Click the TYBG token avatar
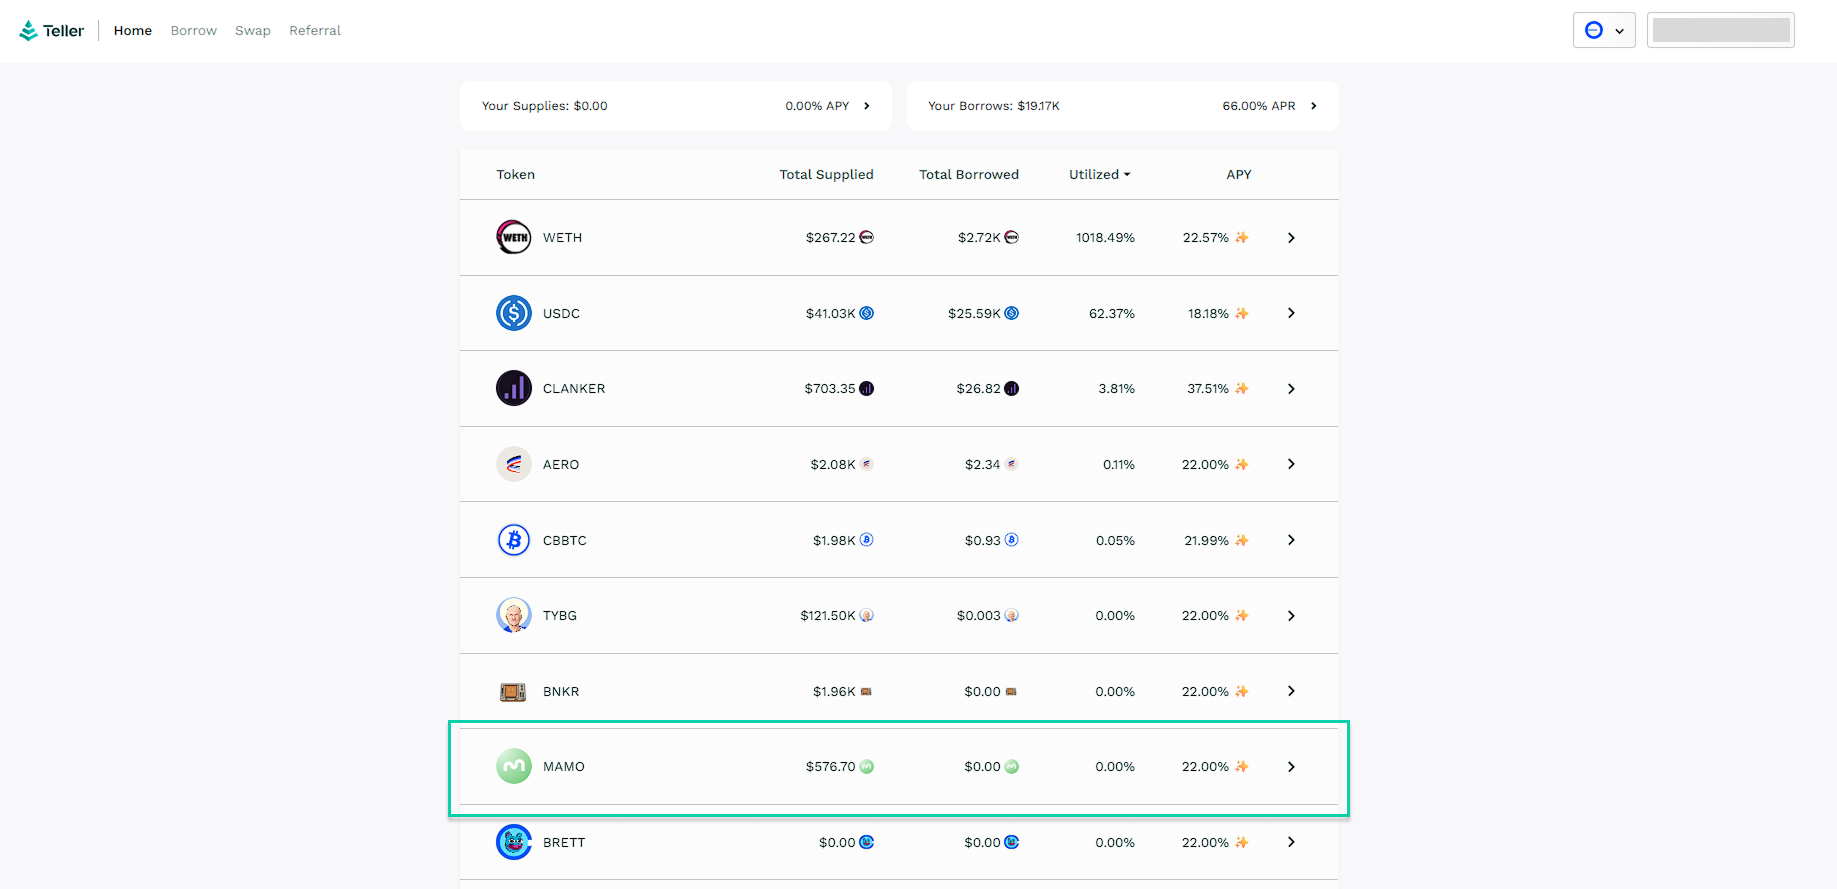The height and width of the screenshot is (889, 1837). pos(514,615)
